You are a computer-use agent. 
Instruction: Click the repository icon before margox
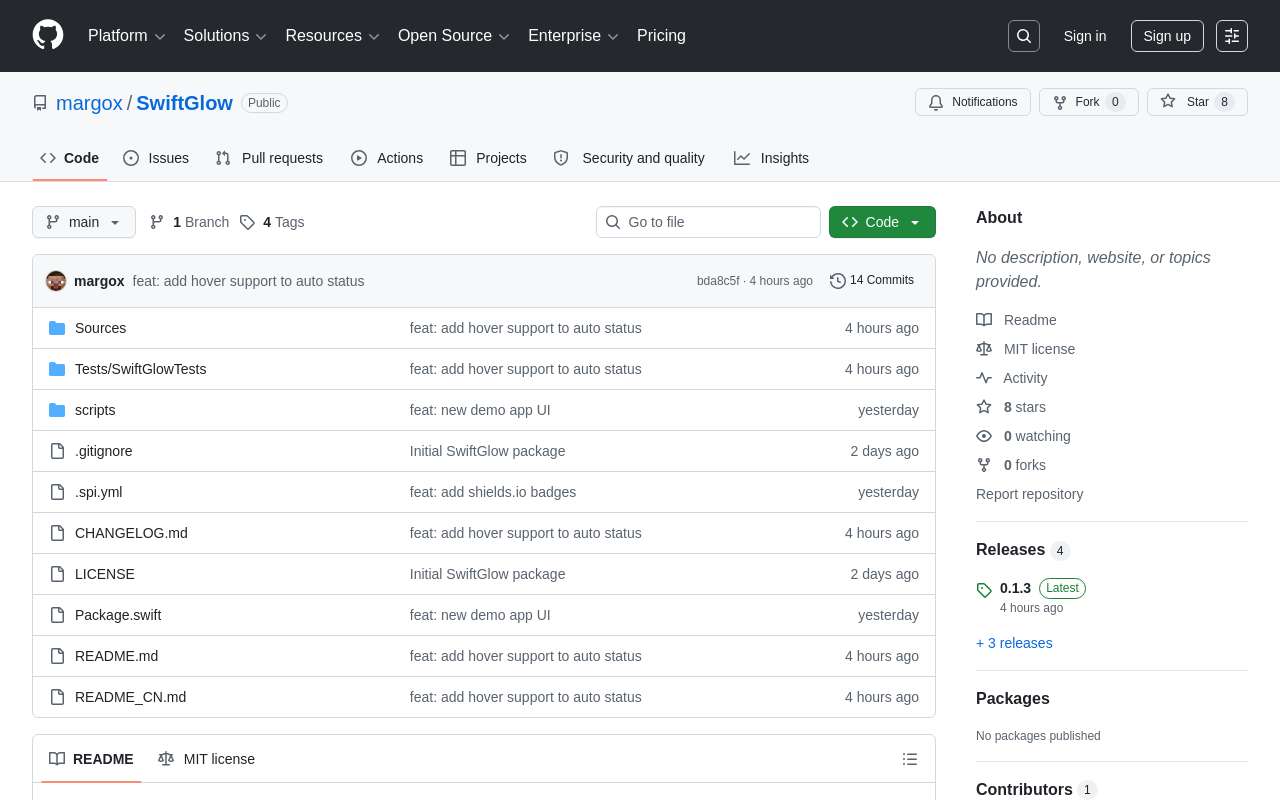click(40, 103)
